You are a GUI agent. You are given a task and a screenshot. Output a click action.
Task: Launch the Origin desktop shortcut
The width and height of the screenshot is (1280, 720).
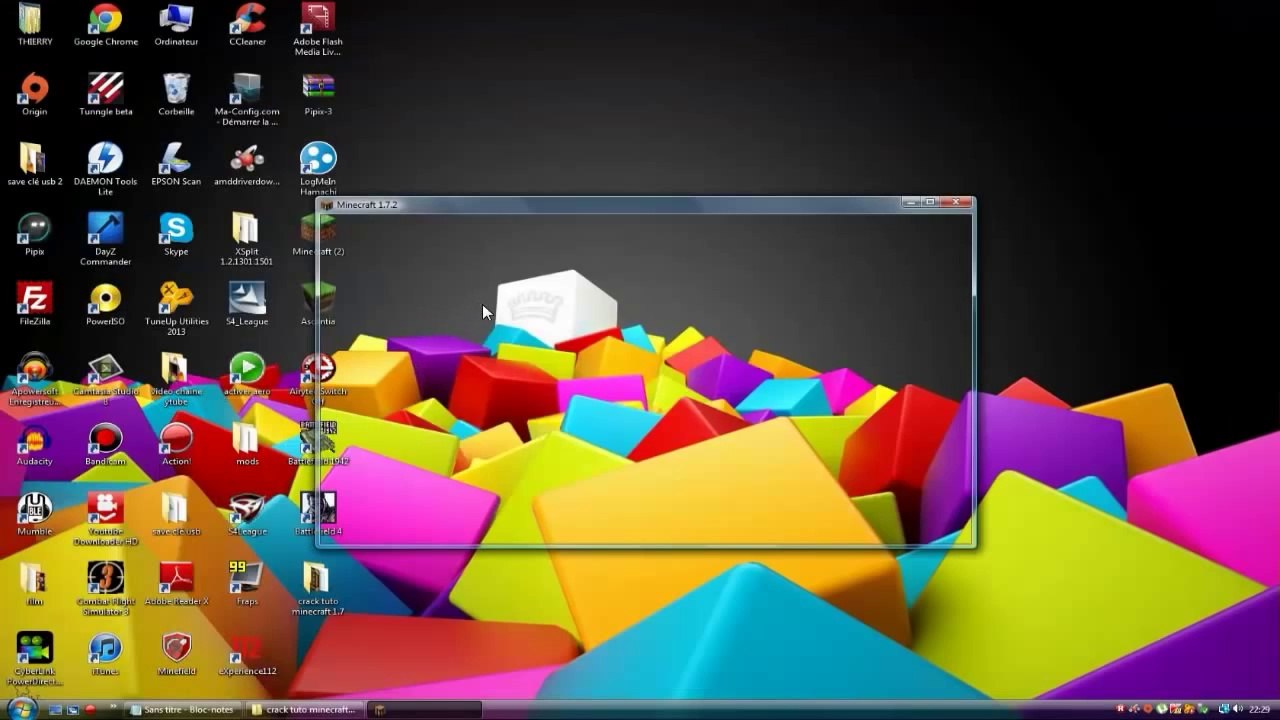[34, 96]
